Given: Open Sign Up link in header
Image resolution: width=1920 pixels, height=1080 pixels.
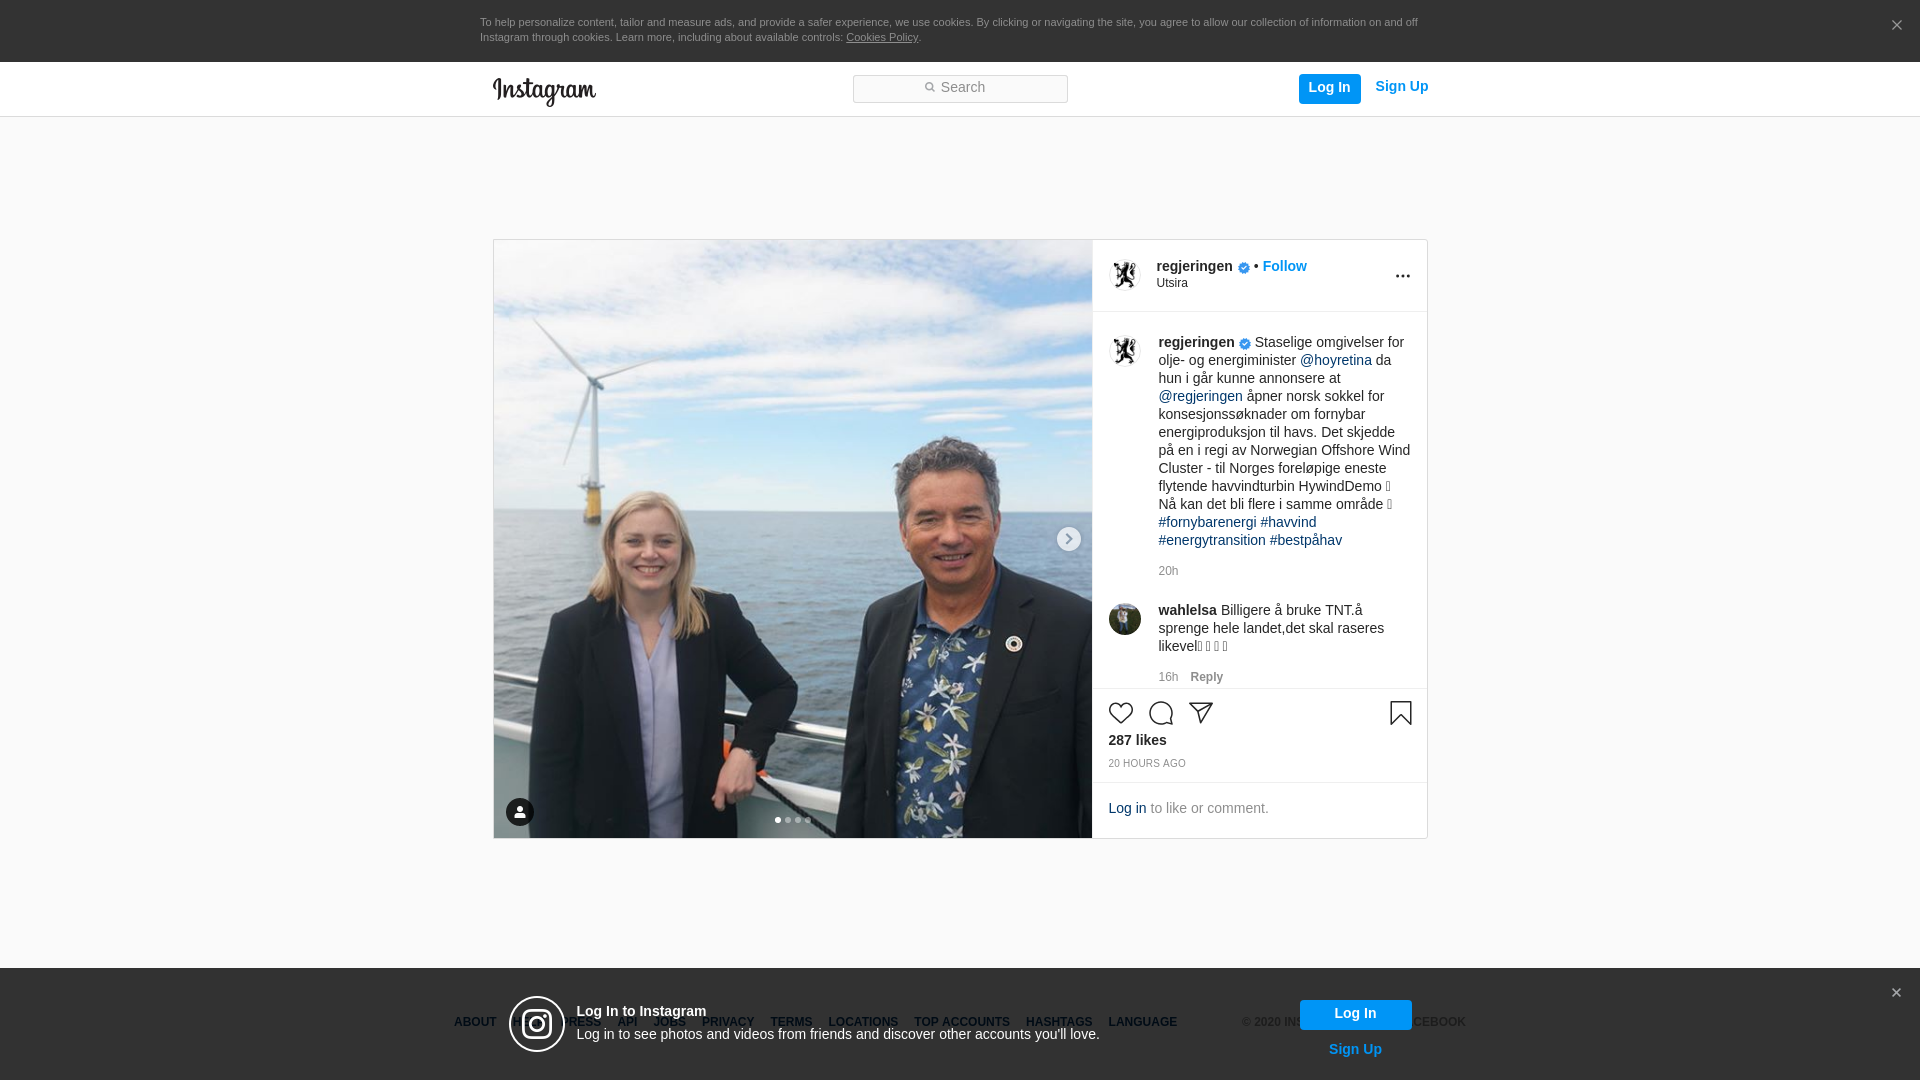Looking at the screenshot, I should 1401,86.
